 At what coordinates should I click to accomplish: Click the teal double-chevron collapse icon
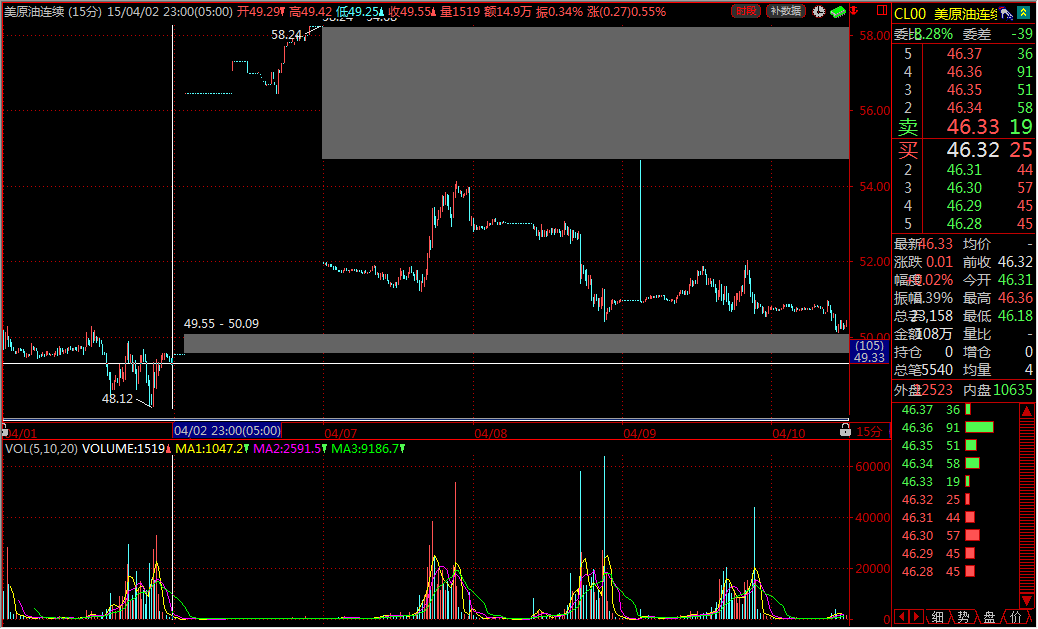click(1024, 13)
